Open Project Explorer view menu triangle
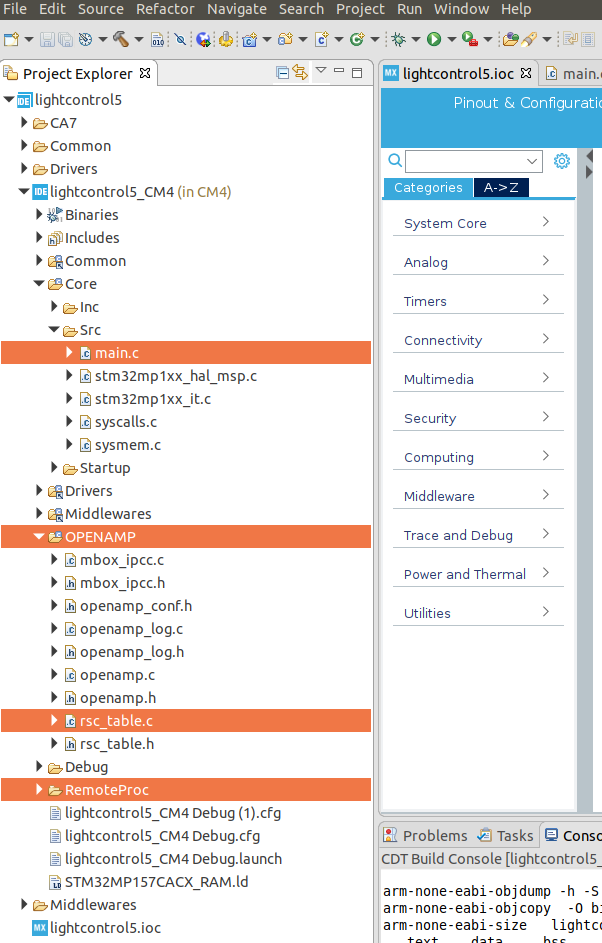The image size is (602, 943). point(321,71)
